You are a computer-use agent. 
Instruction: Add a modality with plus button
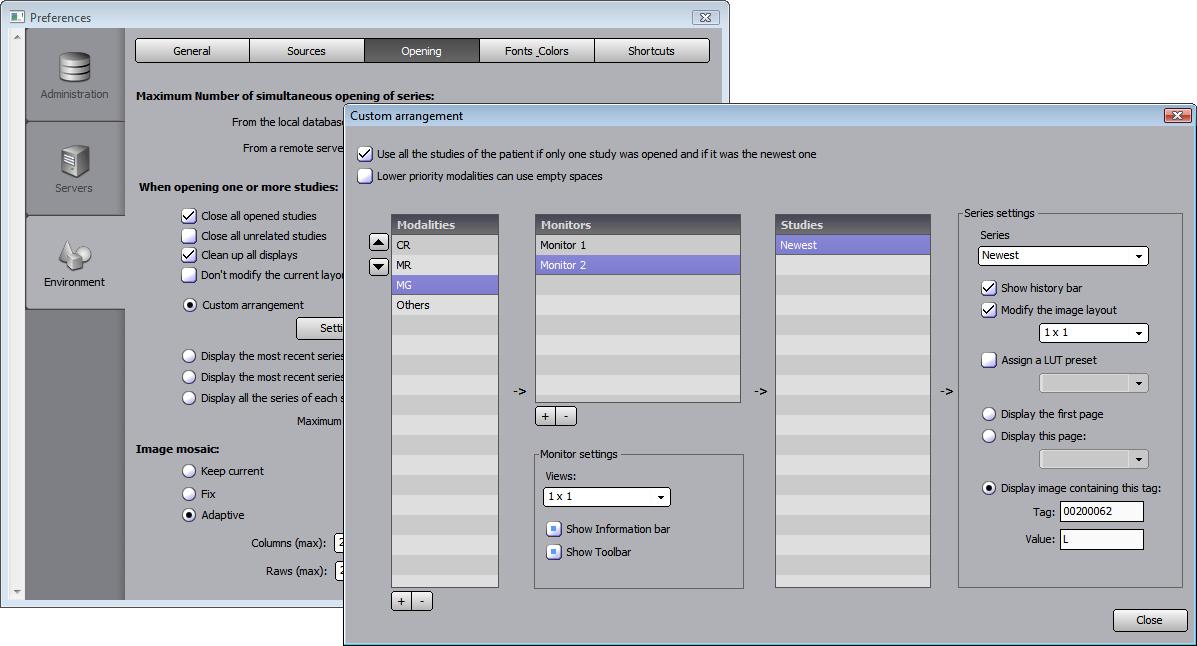point(401,601)
